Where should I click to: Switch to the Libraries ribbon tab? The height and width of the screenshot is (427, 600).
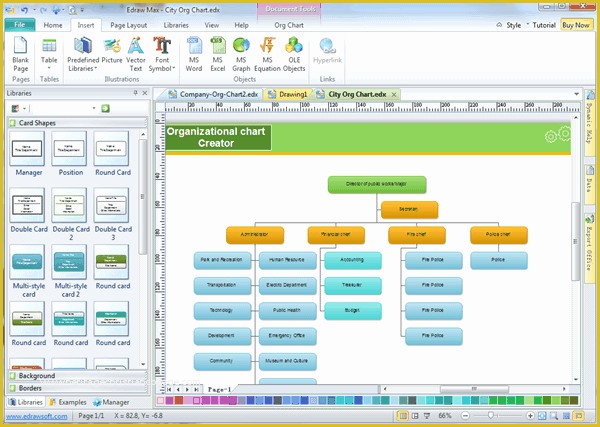click(x=176, y=25)
